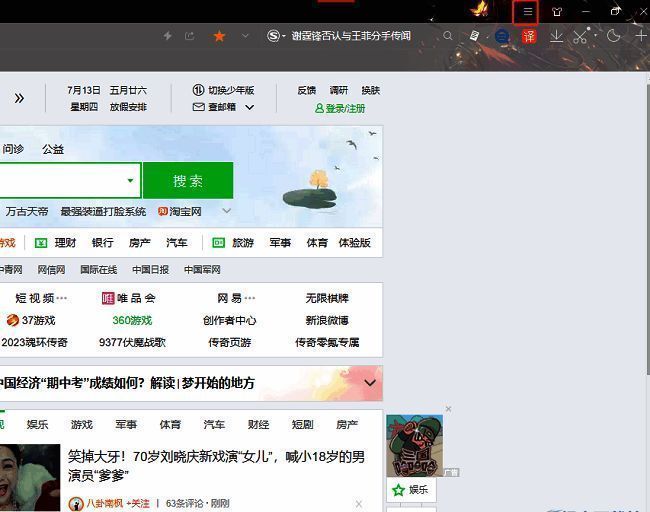The image size is (650, 512).
Task: Open the 房产 navigation category
Action: pyautogui.click(x=140, y=243)
